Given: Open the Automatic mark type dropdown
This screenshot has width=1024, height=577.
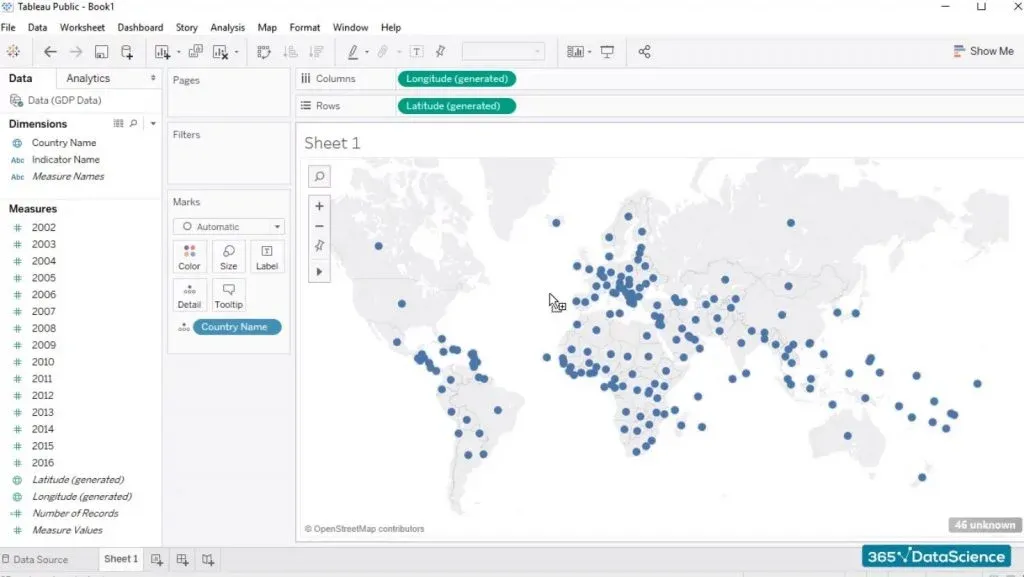Looking at the screenshot, I should 229,227.
